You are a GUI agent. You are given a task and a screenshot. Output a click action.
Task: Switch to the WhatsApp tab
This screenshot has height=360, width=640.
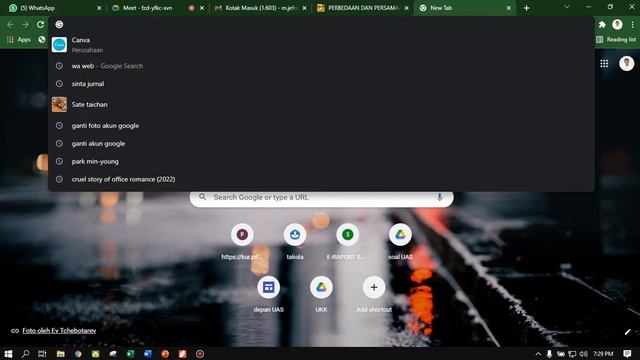(x=55, y=8)
